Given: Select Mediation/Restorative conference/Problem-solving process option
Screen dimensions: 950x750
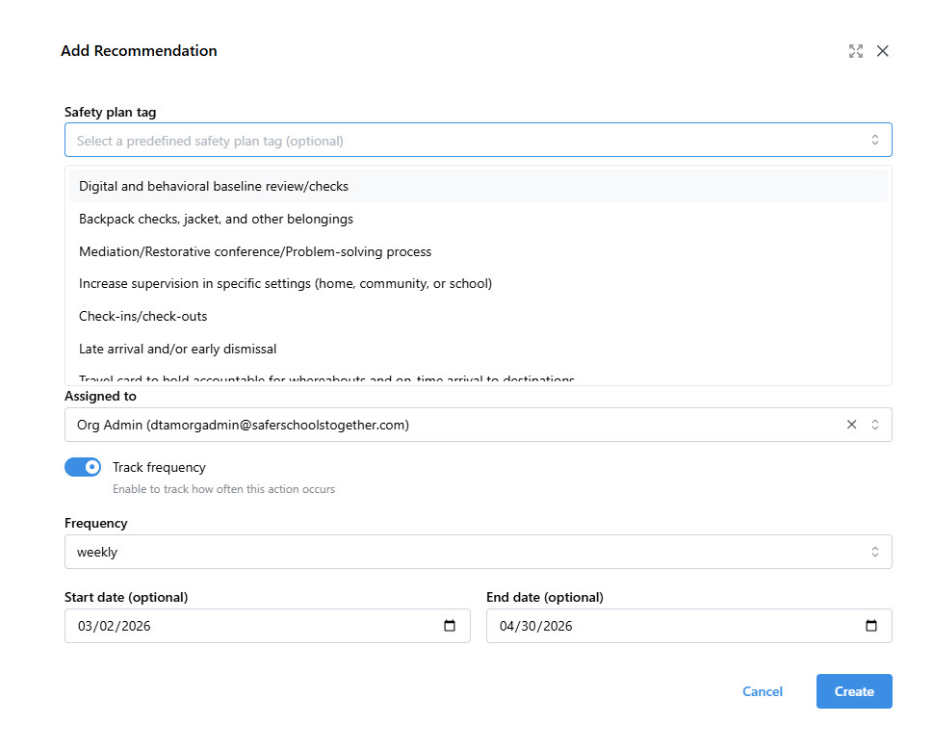Looking at the screenshot, I should point(255,252).
